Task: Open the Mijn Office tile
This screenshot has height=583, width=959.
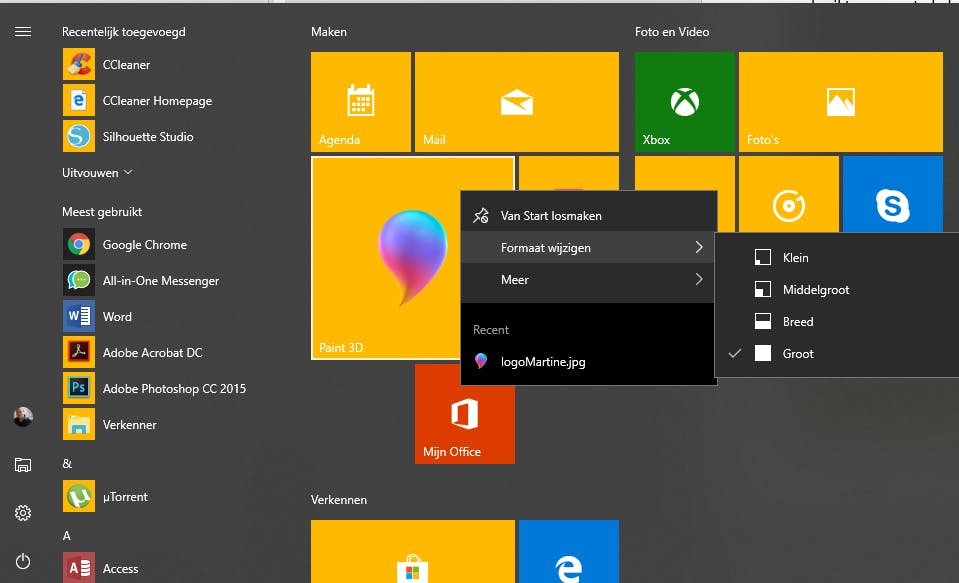Action: click(x=464, y=414)
